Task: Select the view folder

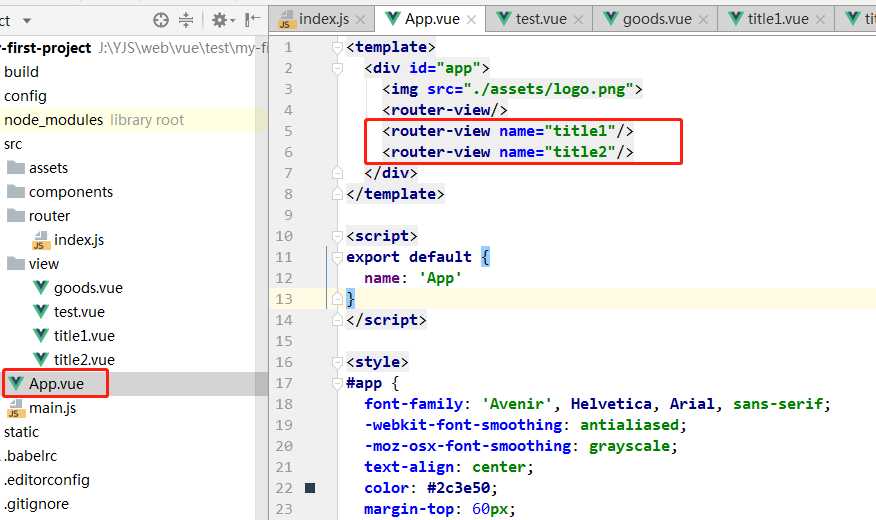Action: 44,264
